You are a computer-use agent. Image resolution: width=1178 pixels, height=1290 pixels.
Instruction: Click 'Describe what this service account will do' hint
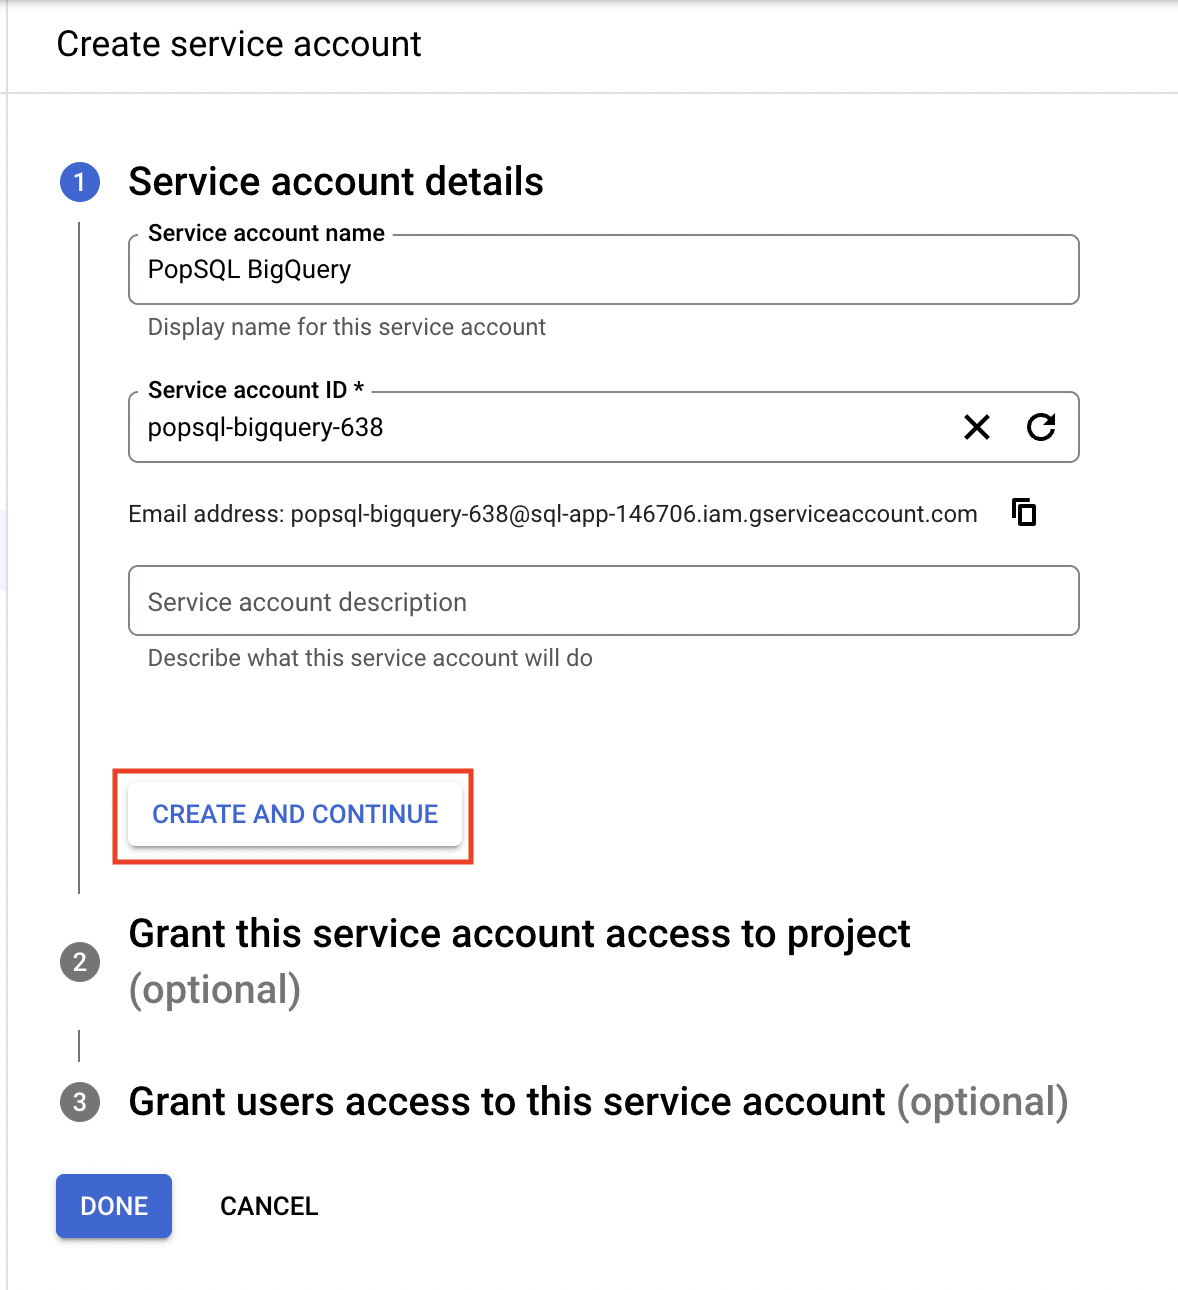click(370, 658)
